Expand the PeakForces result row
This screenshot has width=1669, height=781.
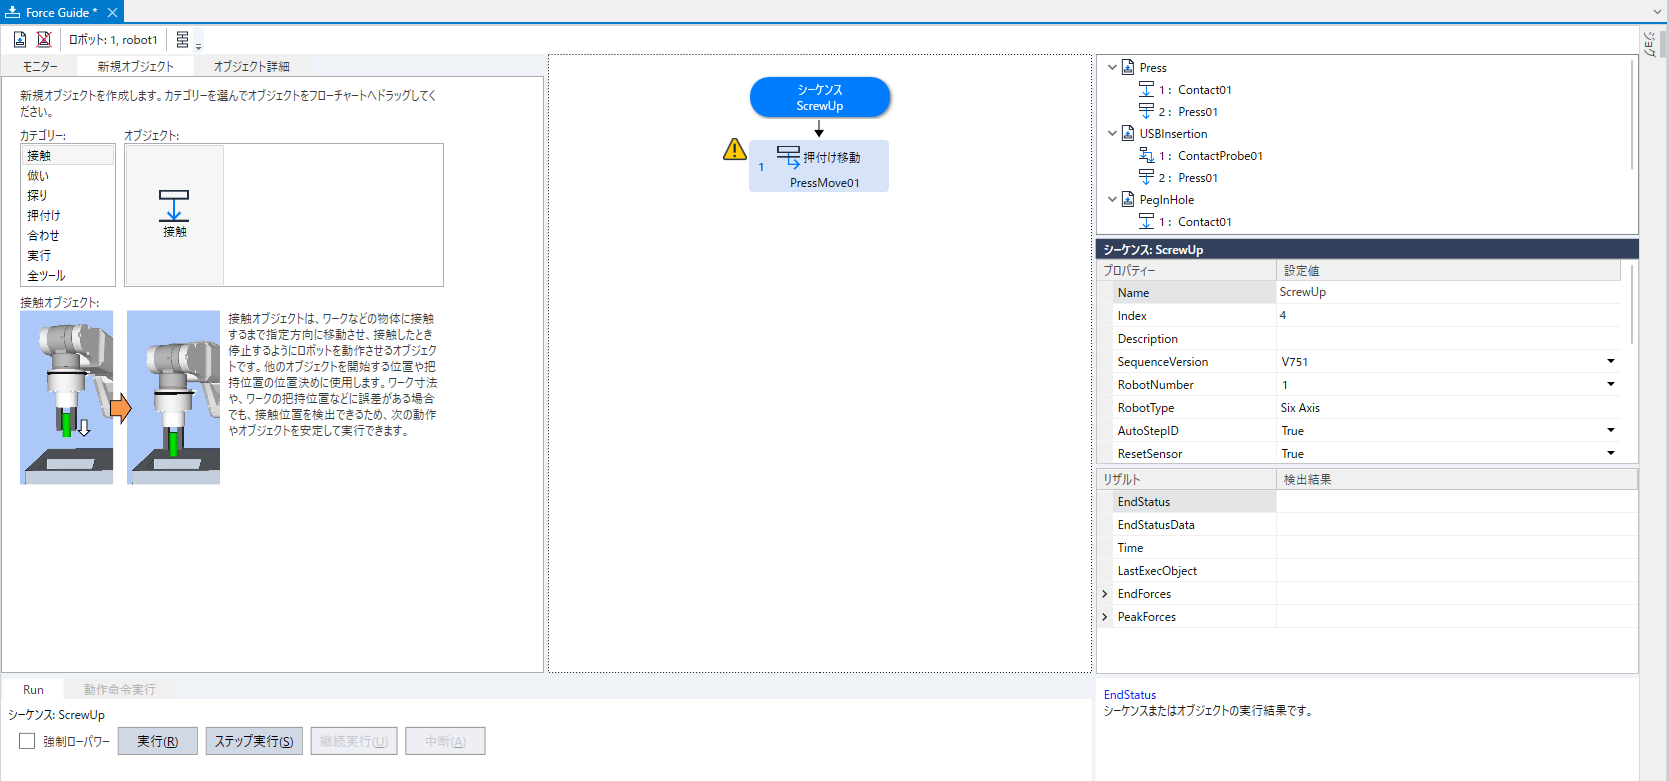[1105, 617]
